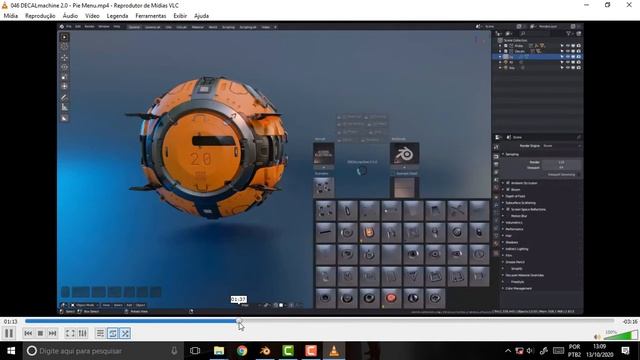The width and height of the screenshot is (640, 360).
Task: Click the VLC volume speaker icon
Action: [x=597, y=337]
